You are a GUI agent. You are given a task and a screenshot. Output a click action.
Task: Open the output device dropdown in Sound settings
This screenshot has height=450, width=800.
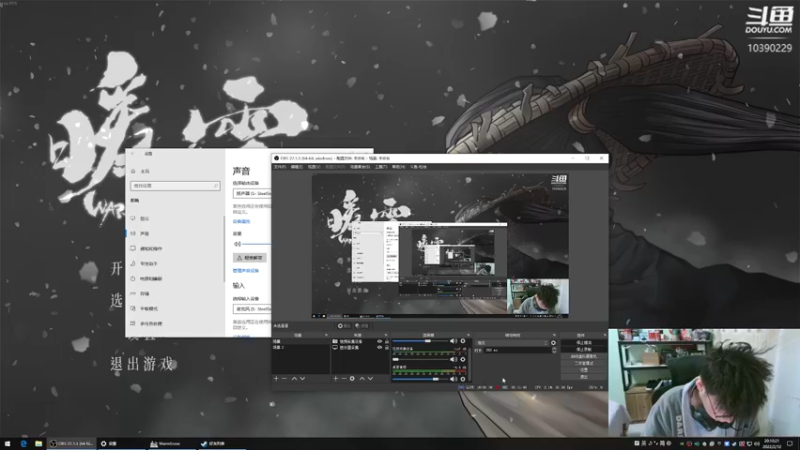point(253,194)
